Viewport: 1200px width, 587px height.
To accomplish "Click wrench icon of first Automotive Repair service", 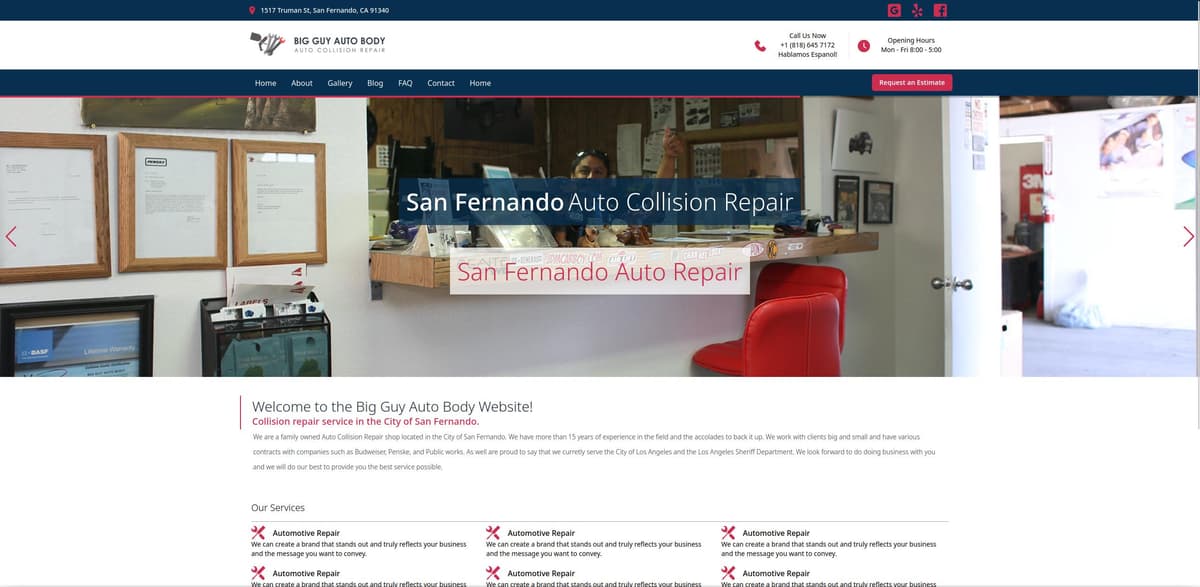I will tap(258, 533).
